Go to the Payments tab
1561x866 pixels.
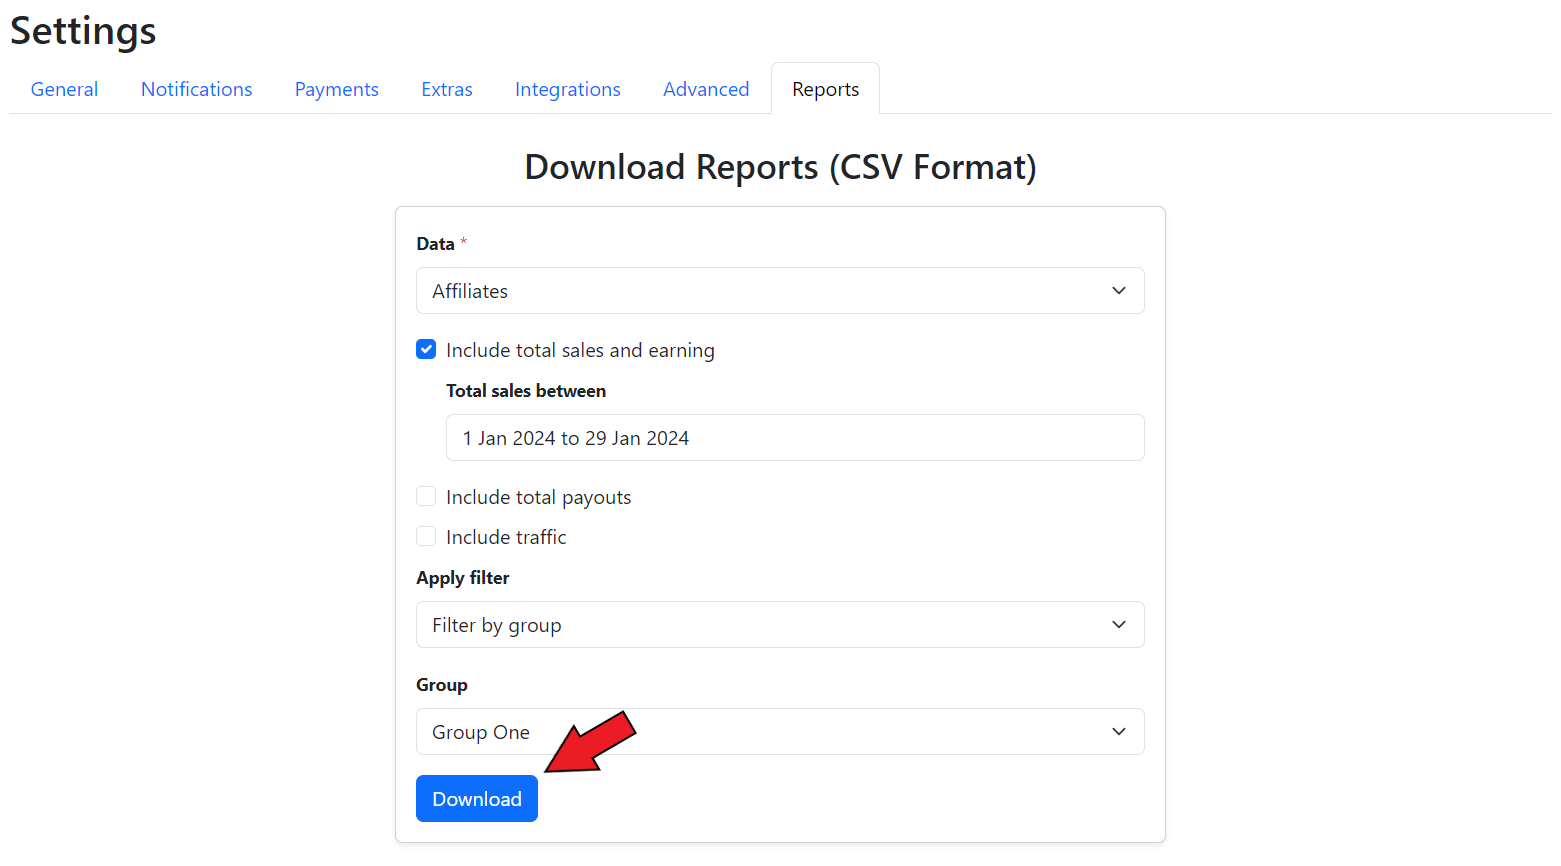click(336, 89)
